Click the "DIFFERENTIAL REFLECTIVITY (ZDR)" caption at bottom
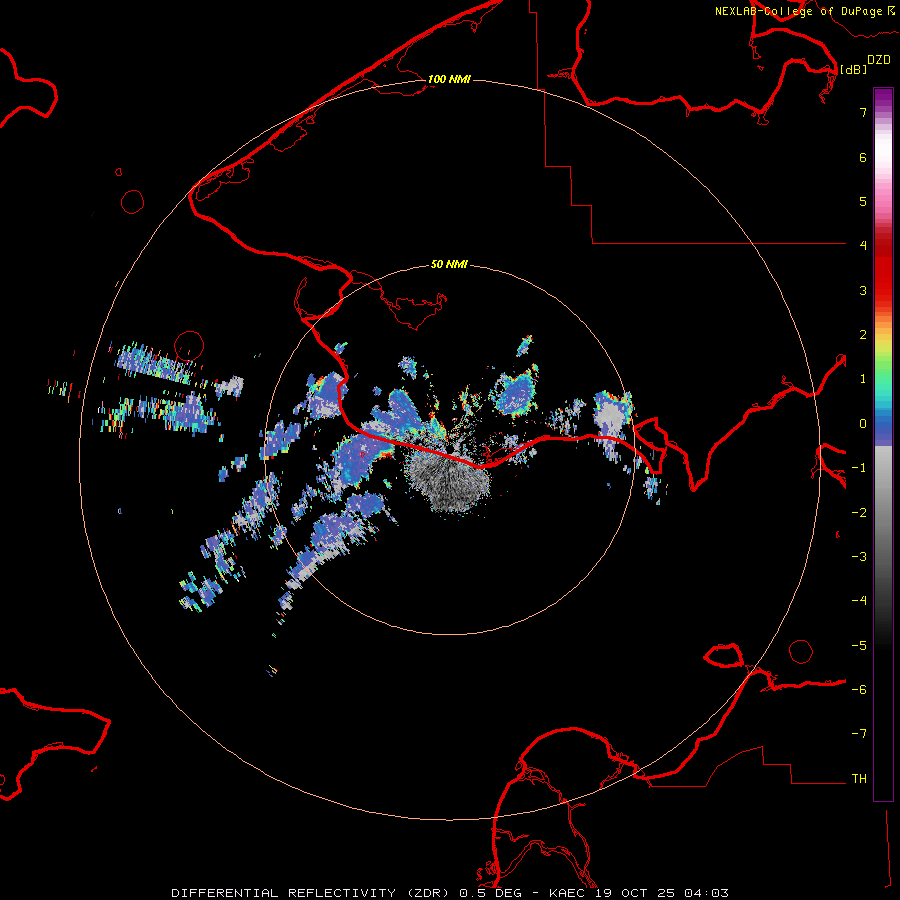The image size is (900, 900). (312, 893)
